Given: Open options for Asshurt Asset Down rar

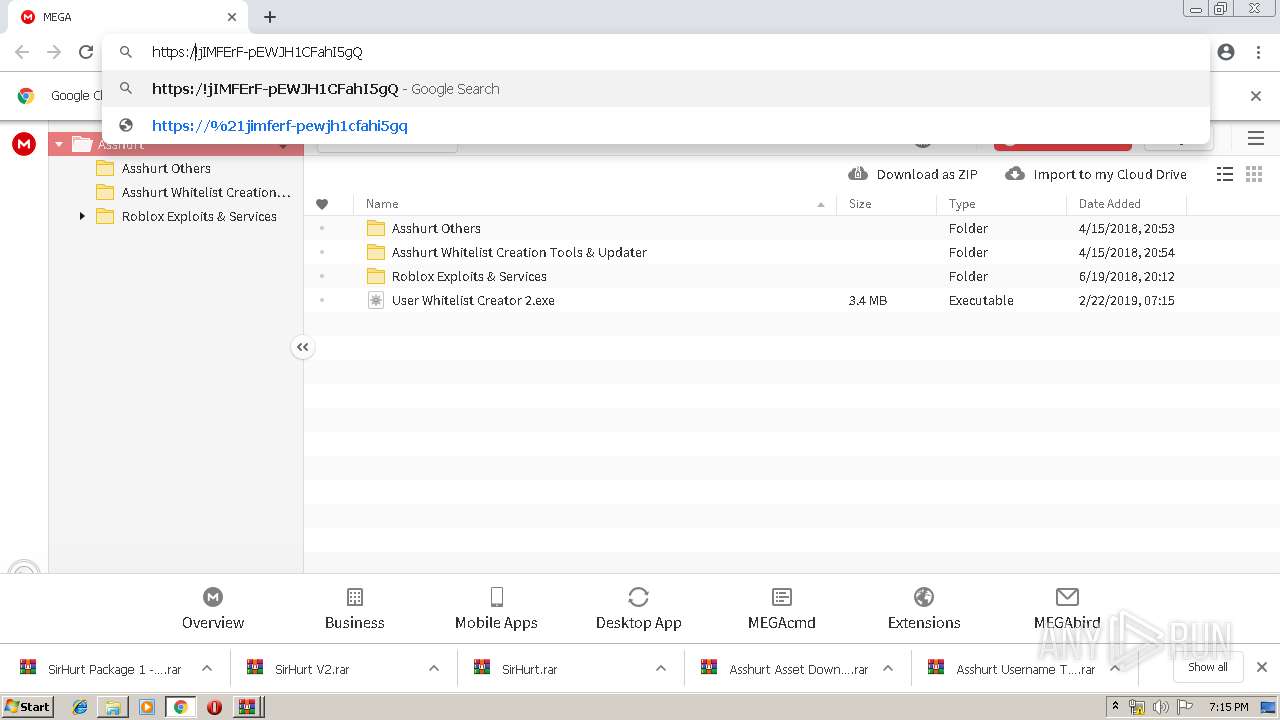Looking at the screenshot, I should [888, 669].
